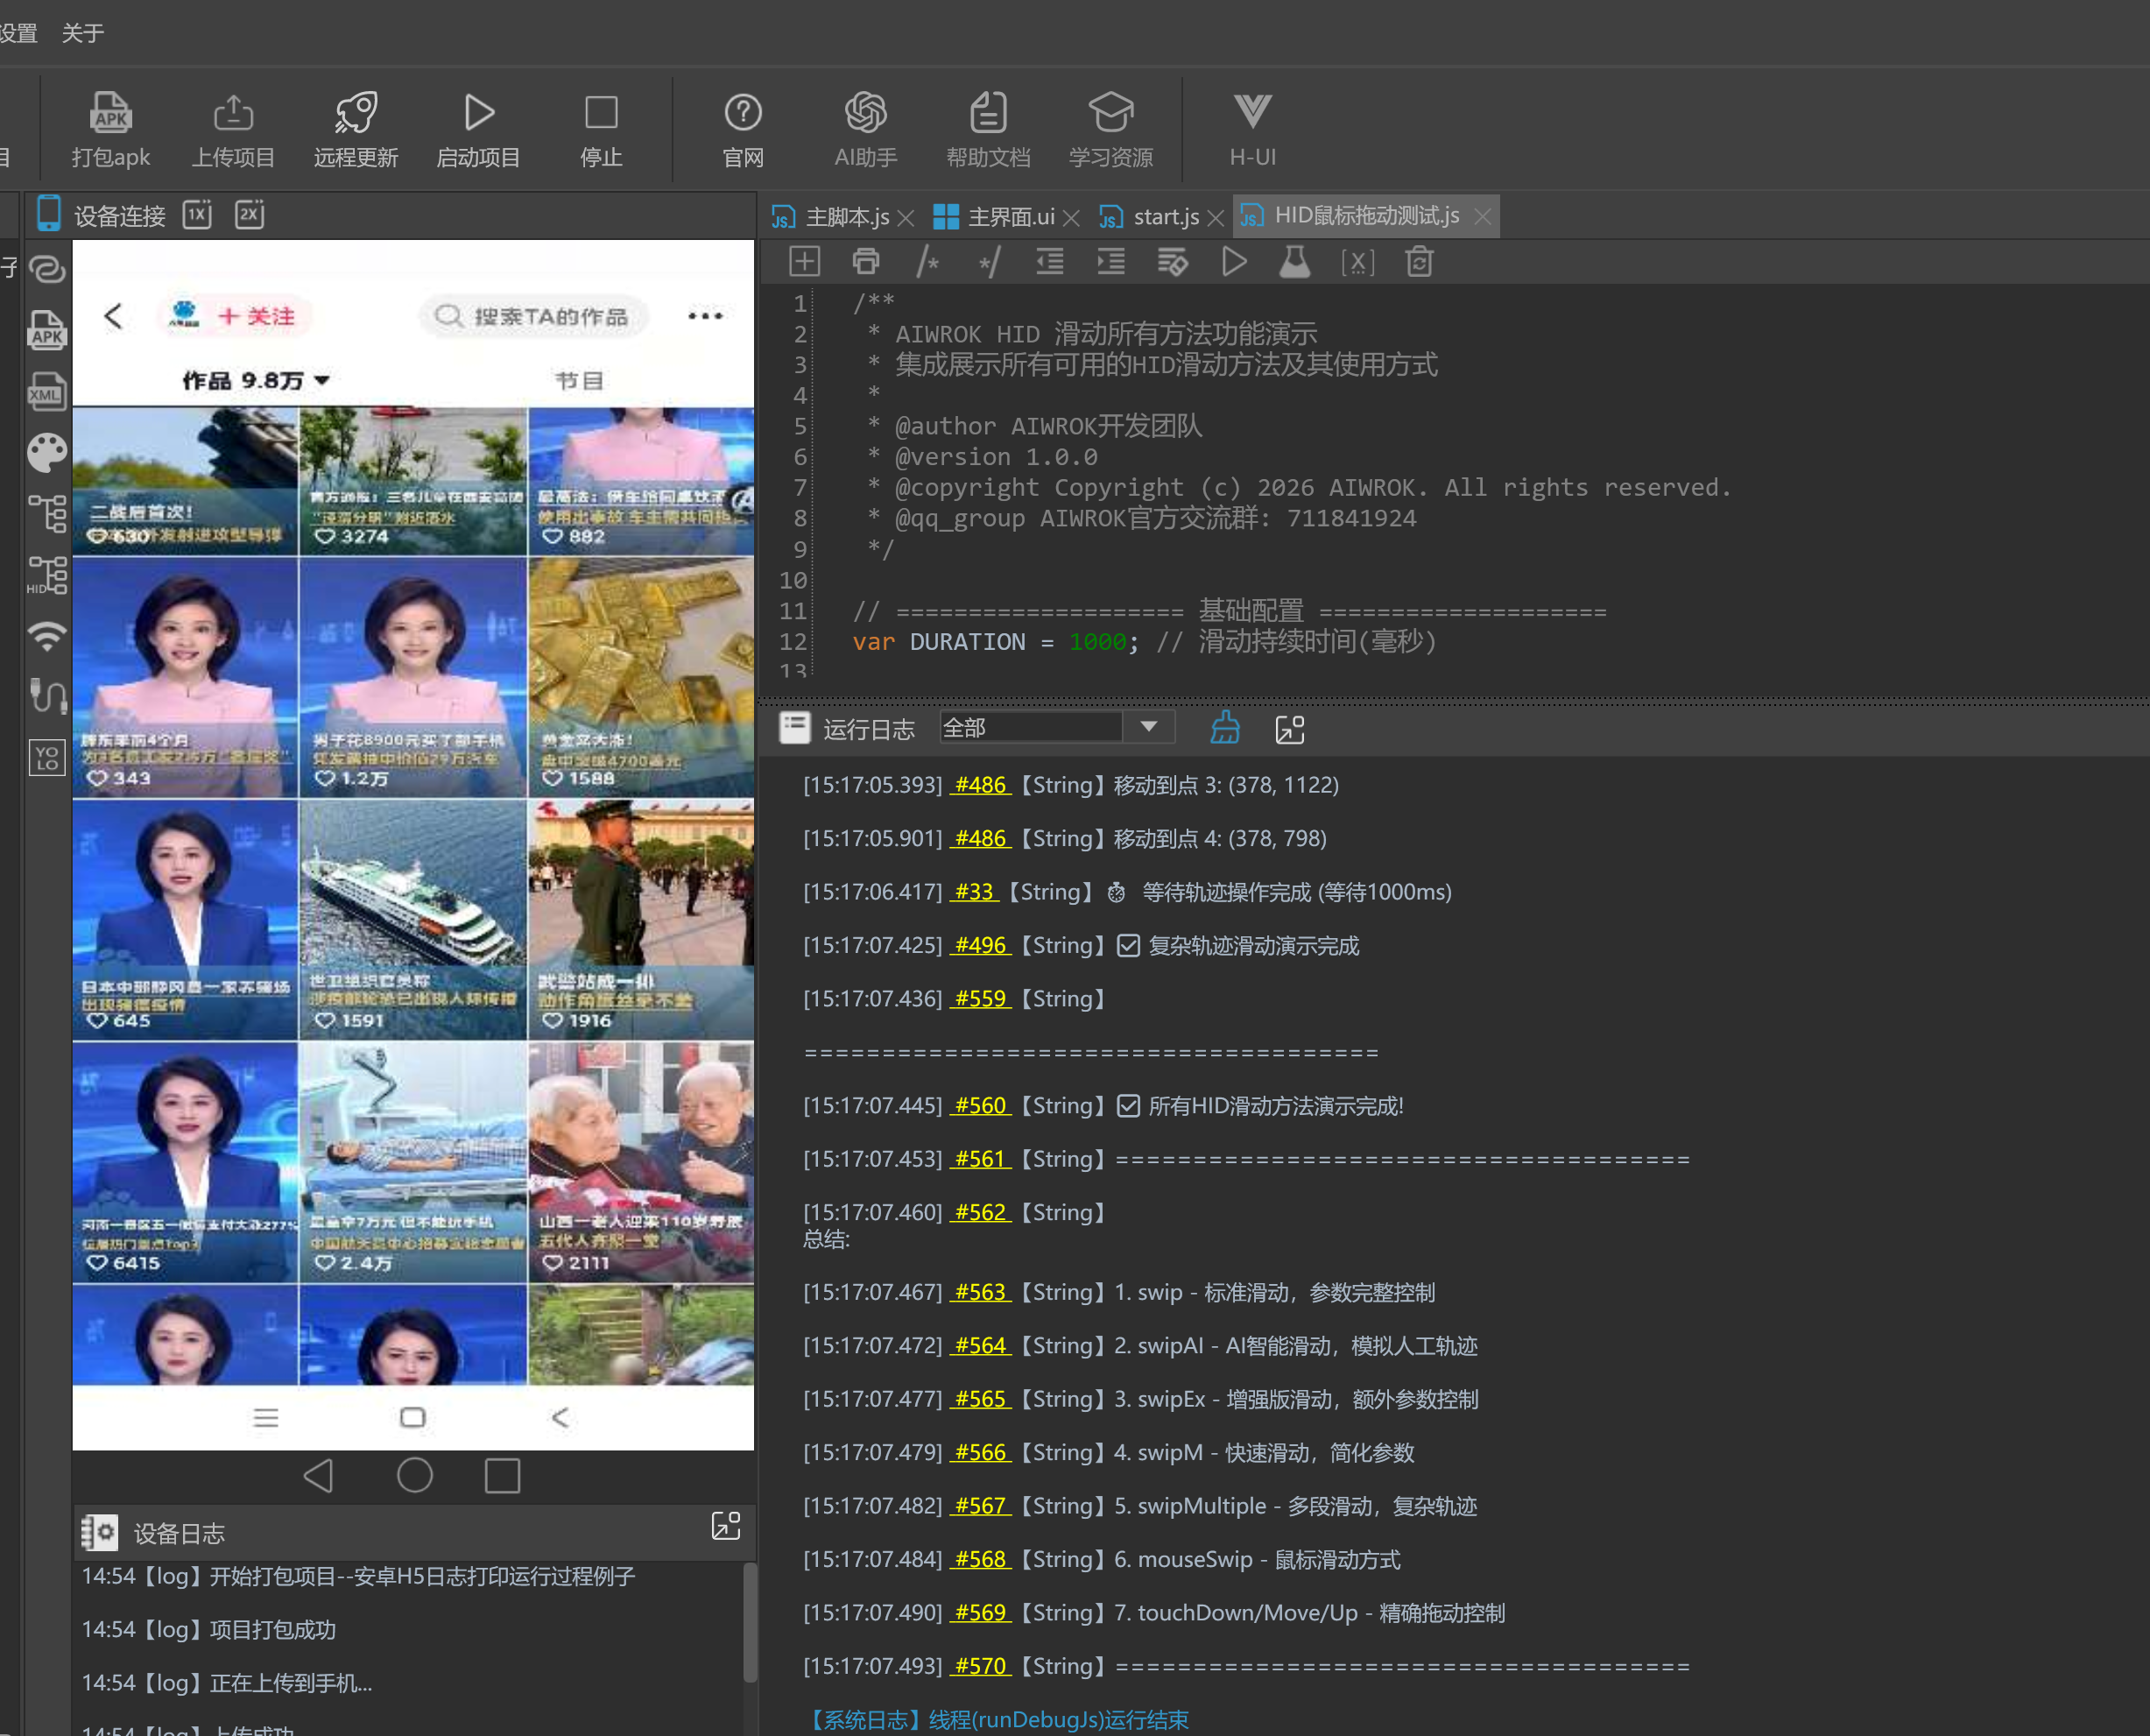This screenshot has width=2150, height=1736.
Task: Run script with editor play icon
Action: pos(1234,262)
